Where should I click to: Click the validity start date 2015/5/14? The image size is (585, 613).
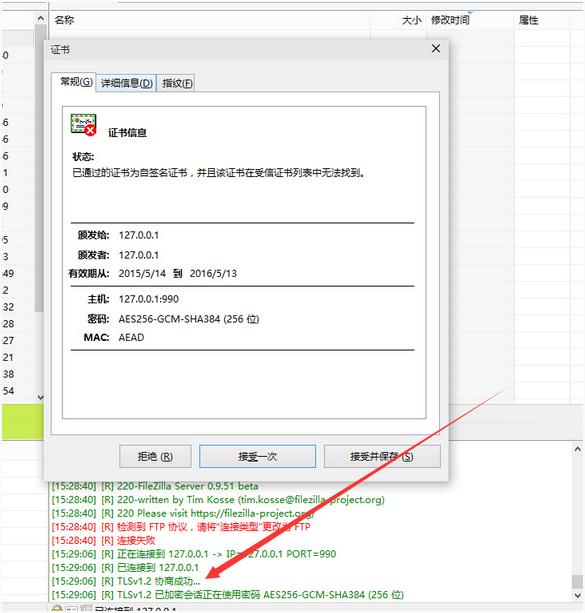142,273
